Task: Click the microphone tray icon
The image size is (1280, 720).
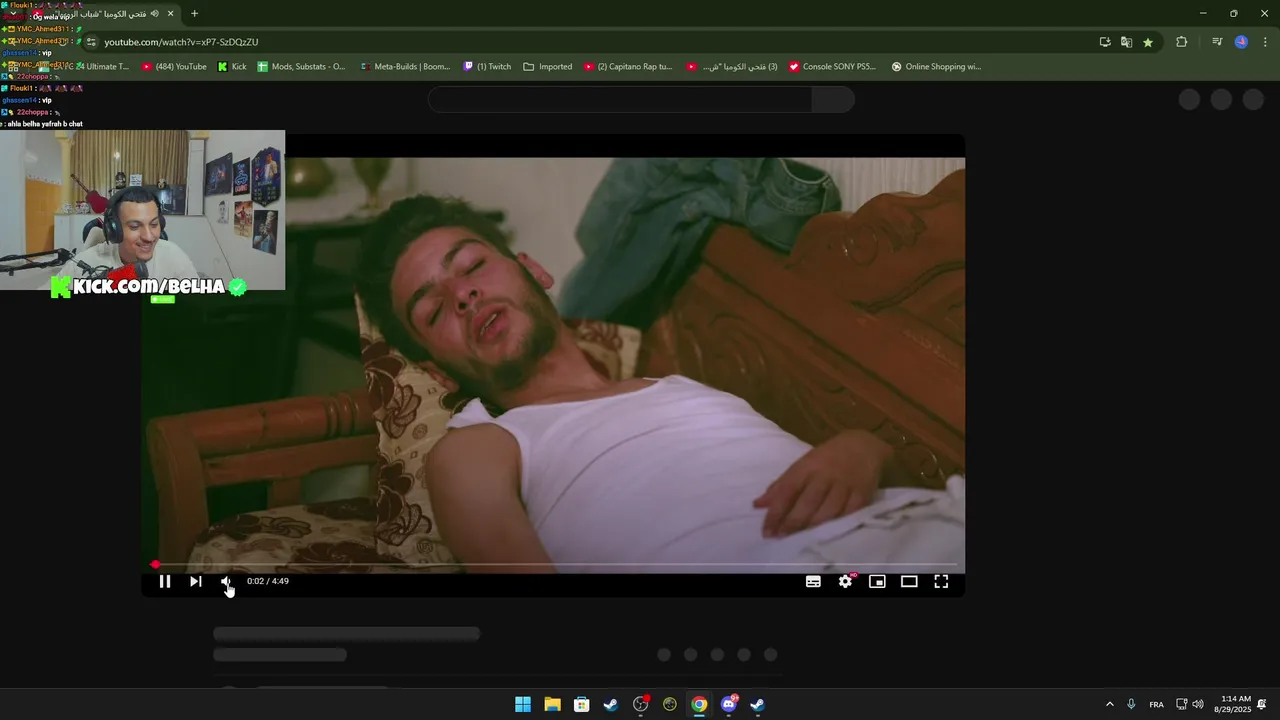Action: 1131,704
